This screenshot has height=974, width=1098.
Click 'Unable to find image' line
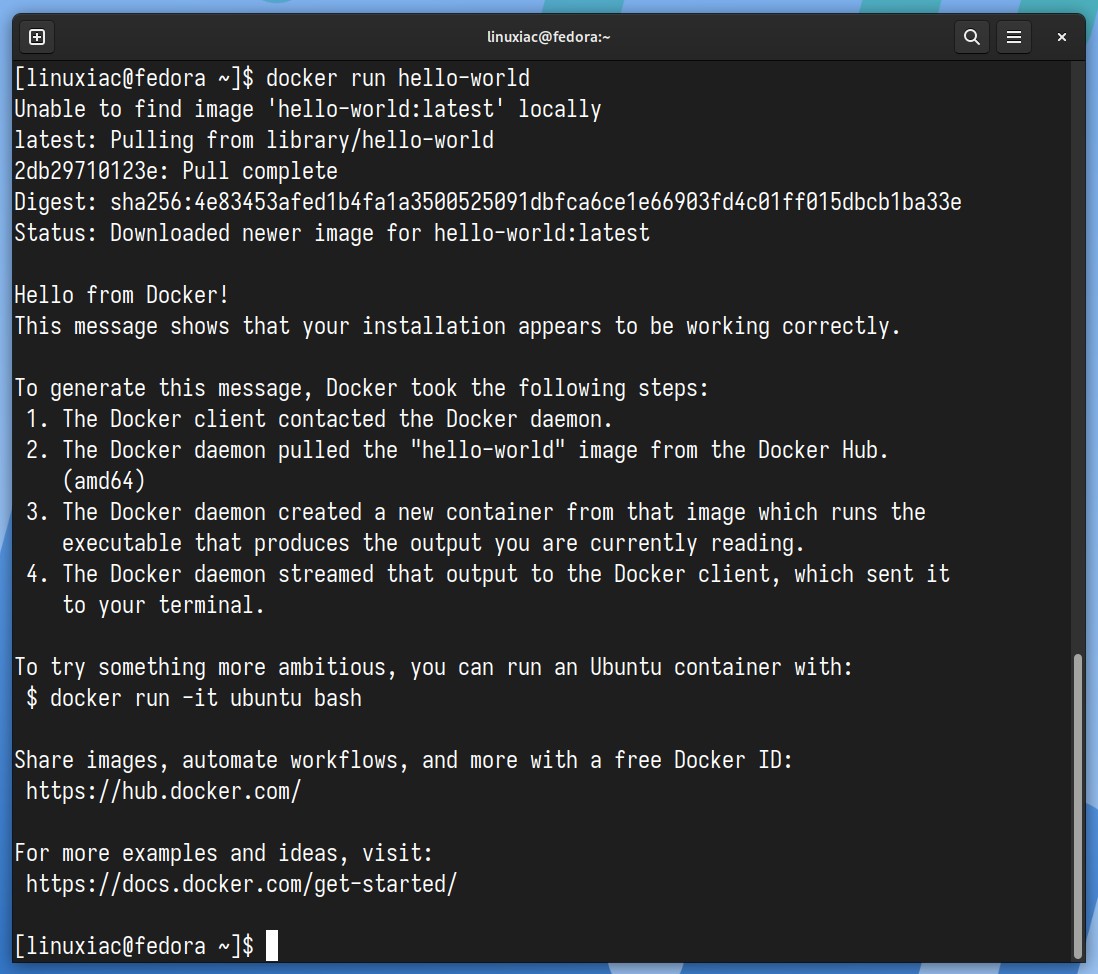pos(308,109)
